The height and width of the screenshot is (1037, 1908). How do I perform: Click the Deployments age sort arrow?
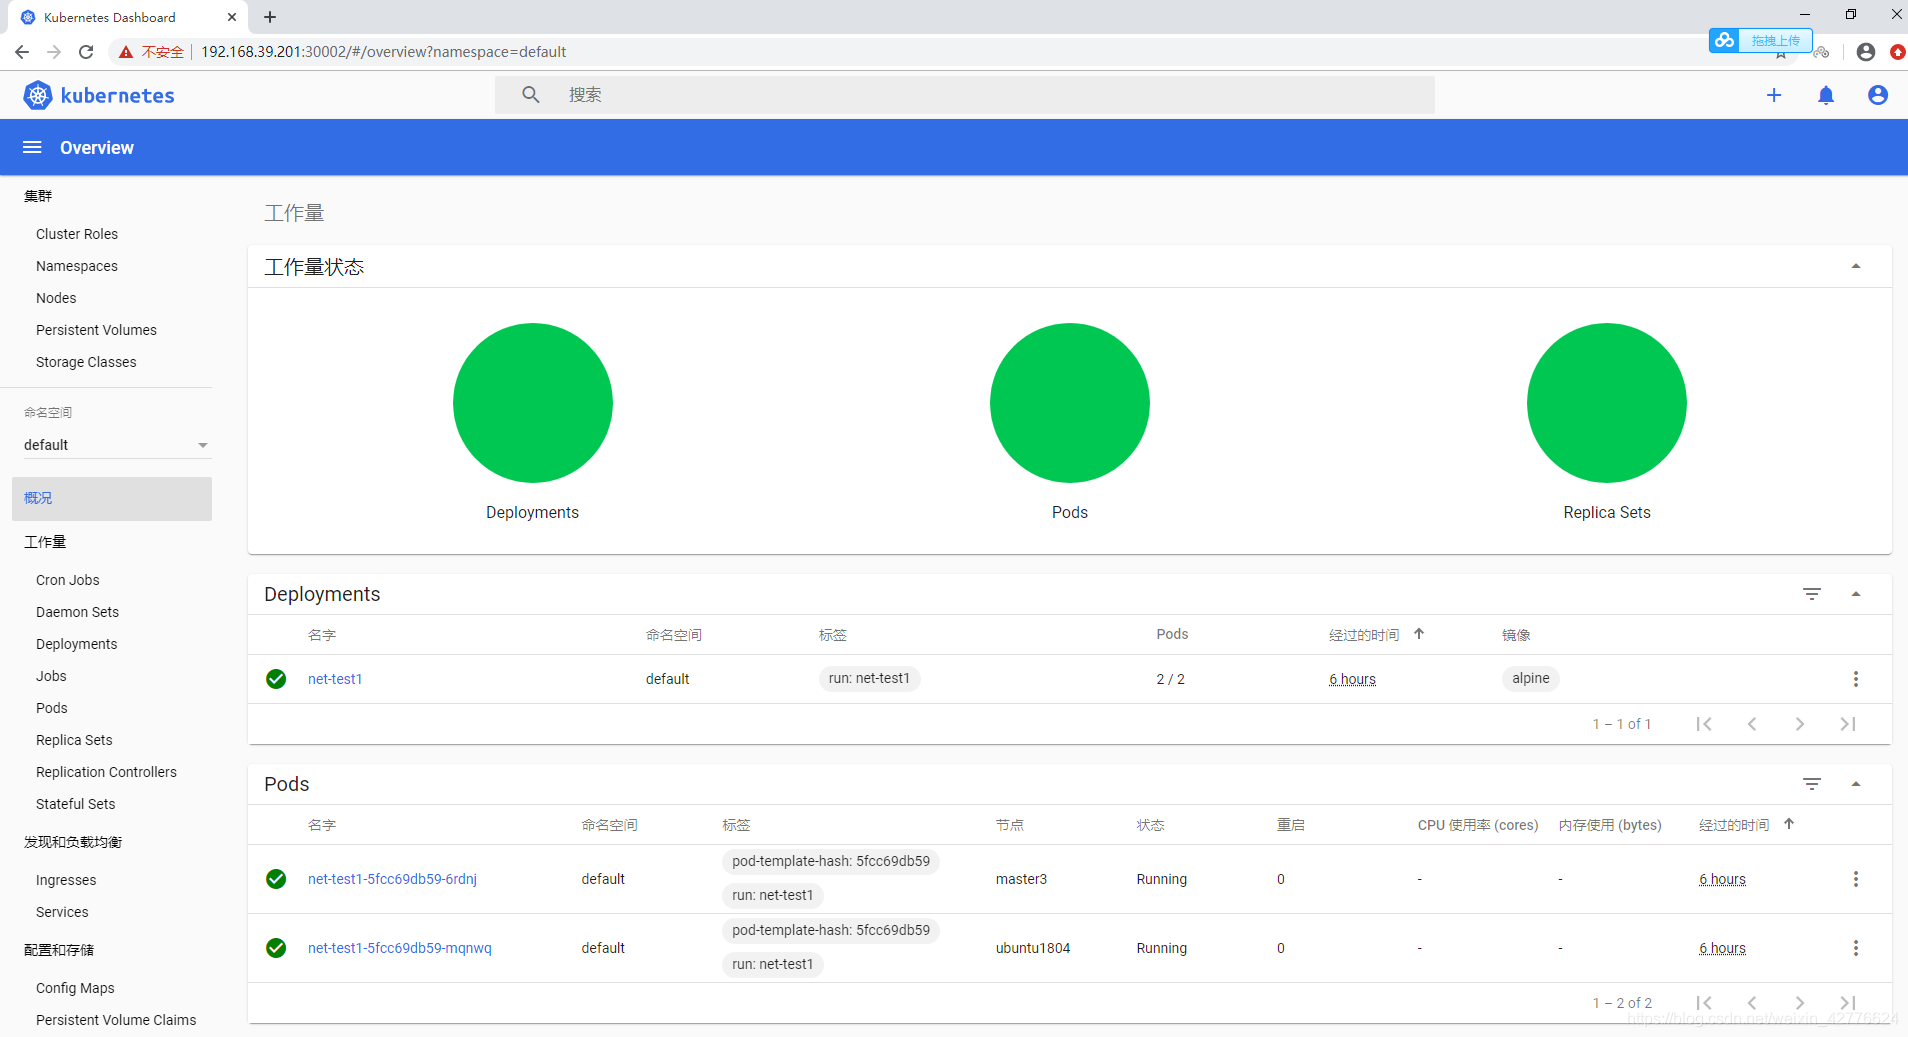tap(1419, 634)
